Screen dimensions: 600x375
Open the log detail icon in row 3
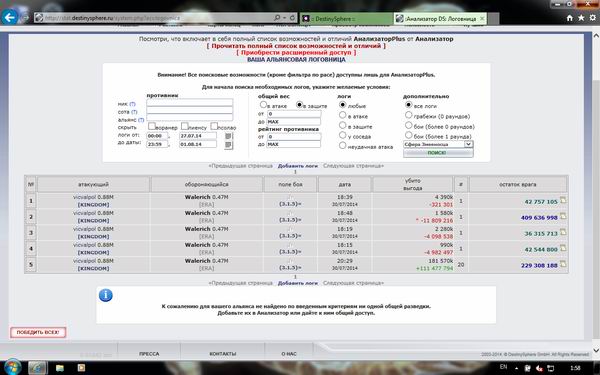[563, 232]
